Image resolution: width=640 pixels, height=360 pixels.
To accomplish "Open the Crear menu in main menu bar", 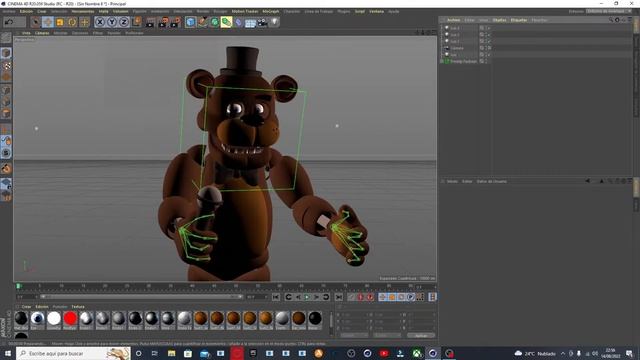I will pyautogui.click(x=42, y=11).
